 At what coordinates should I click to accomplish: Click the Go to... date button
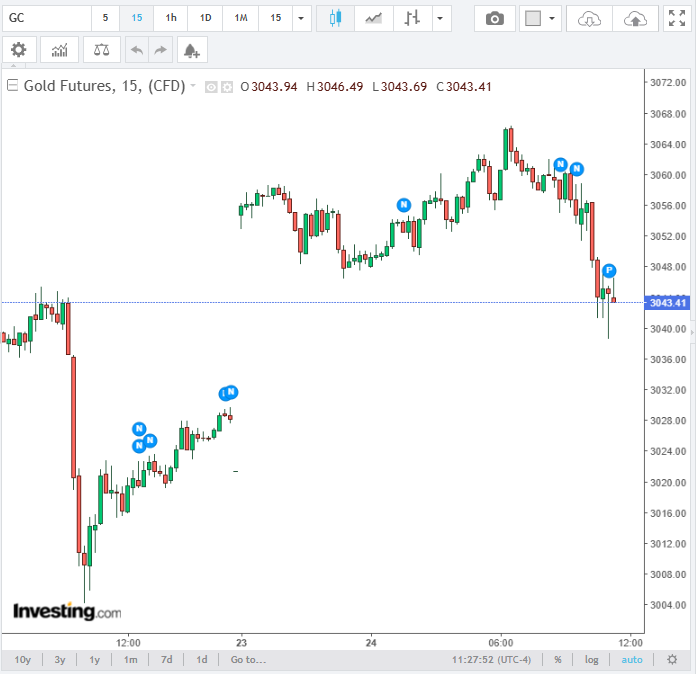pyautogui.click(x=248, y=660)
